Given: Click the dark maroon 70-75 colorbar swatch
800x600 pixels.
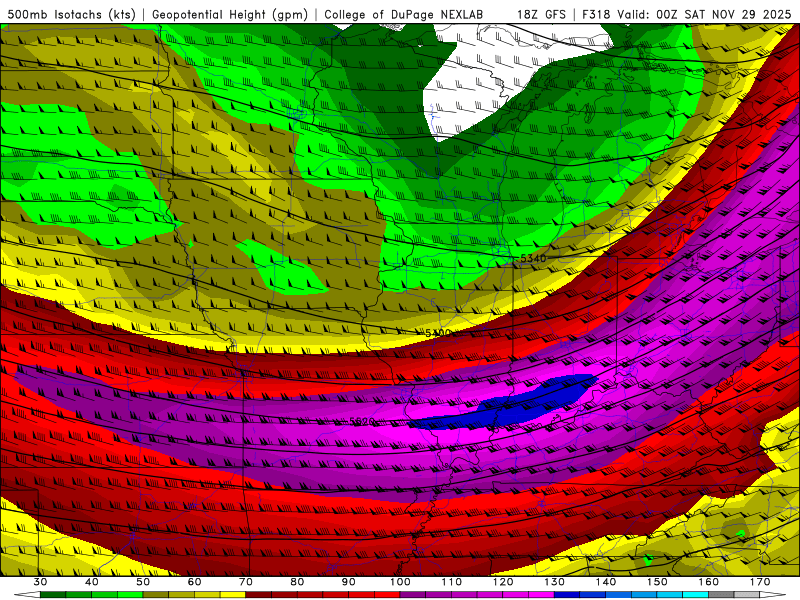Looking at the screenshot, I should point(259,595).
